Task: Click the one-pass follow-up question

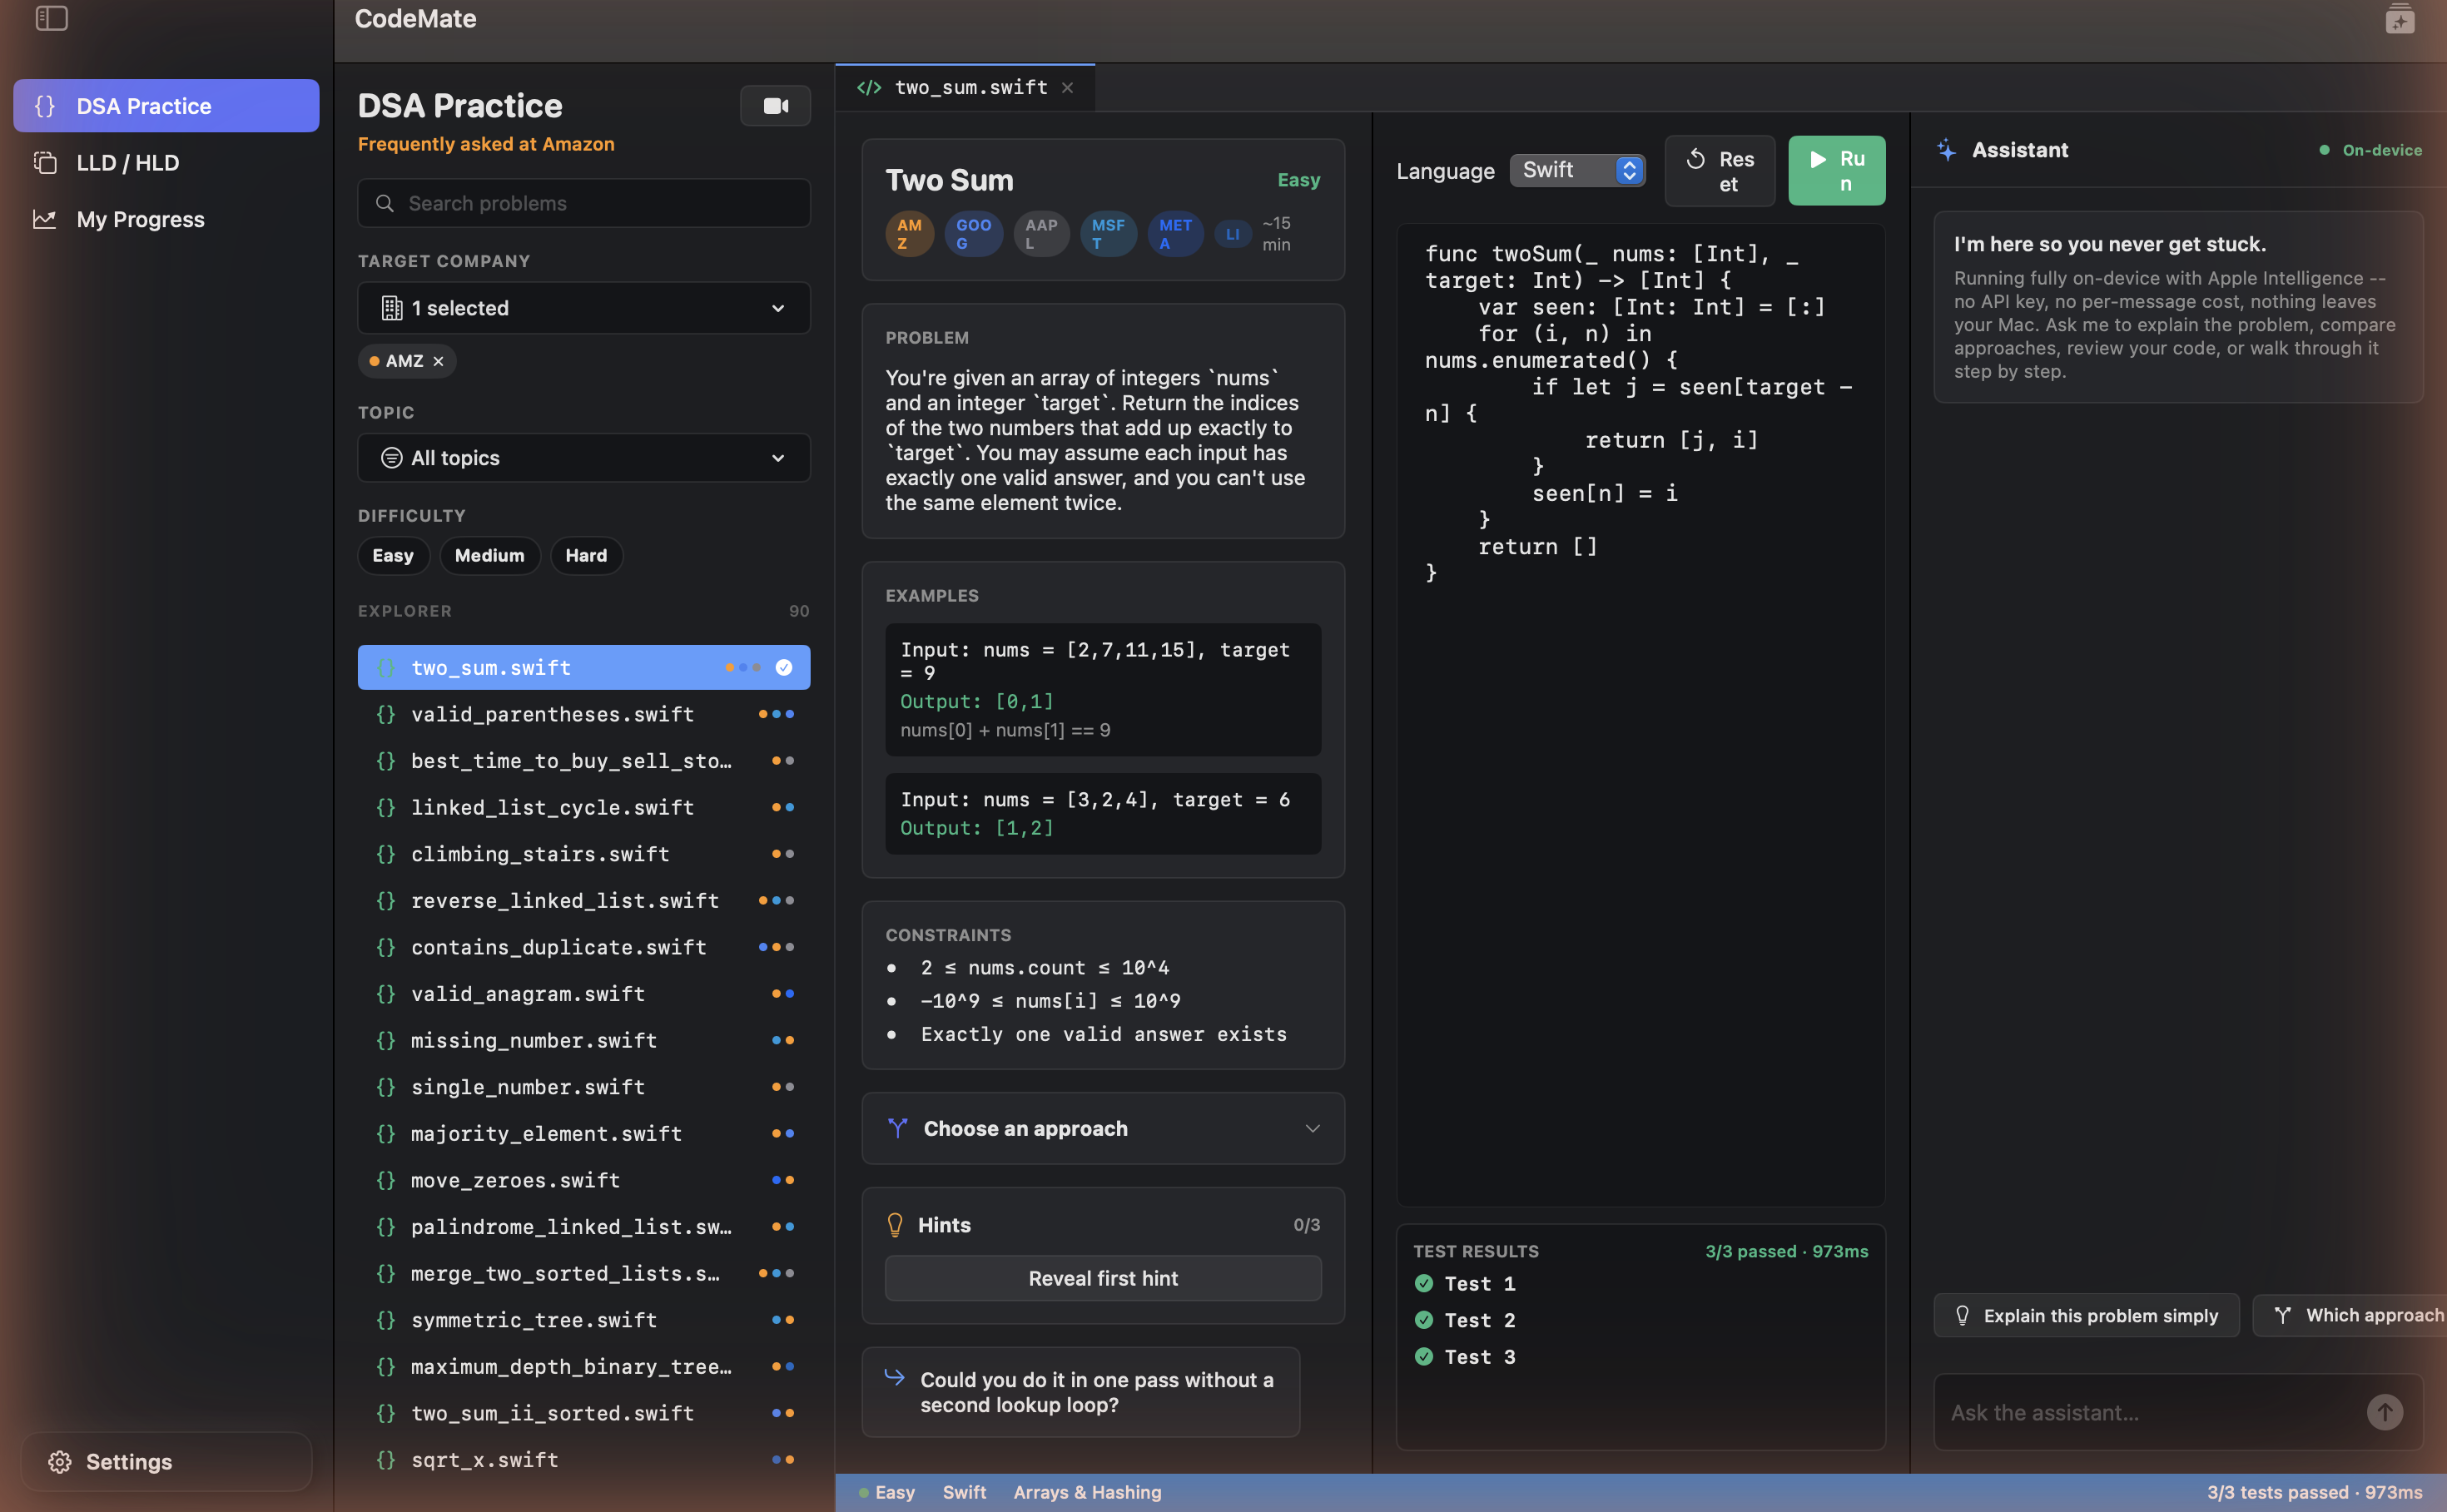Action: (1081, 1392)
